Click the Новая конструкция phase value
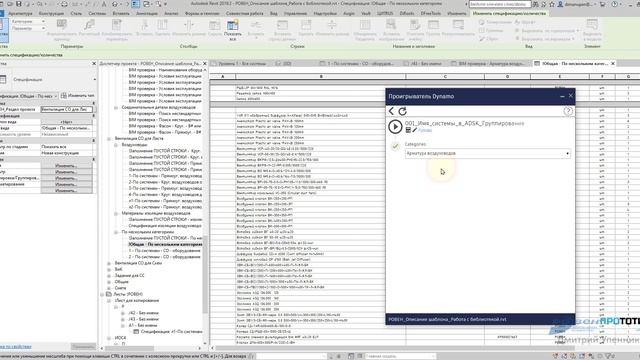This screenshot has width=640, height=360. 67,153
